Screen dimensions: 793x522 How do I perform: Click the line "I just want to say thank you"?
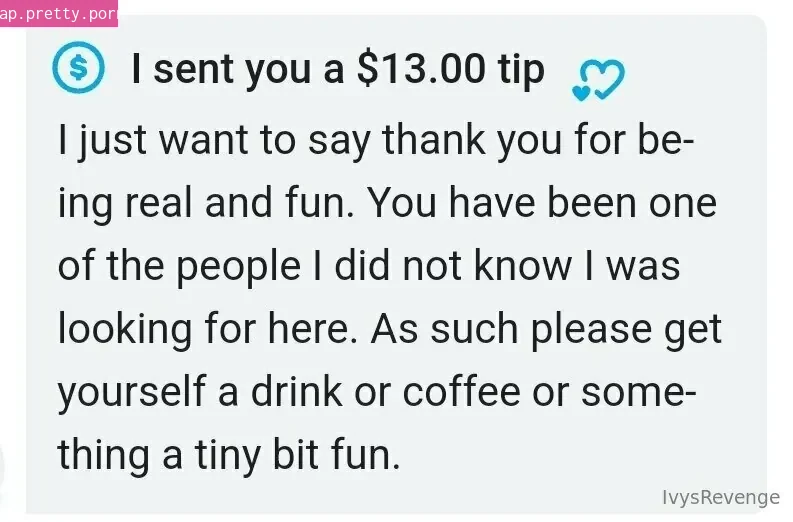pos(310,140)
